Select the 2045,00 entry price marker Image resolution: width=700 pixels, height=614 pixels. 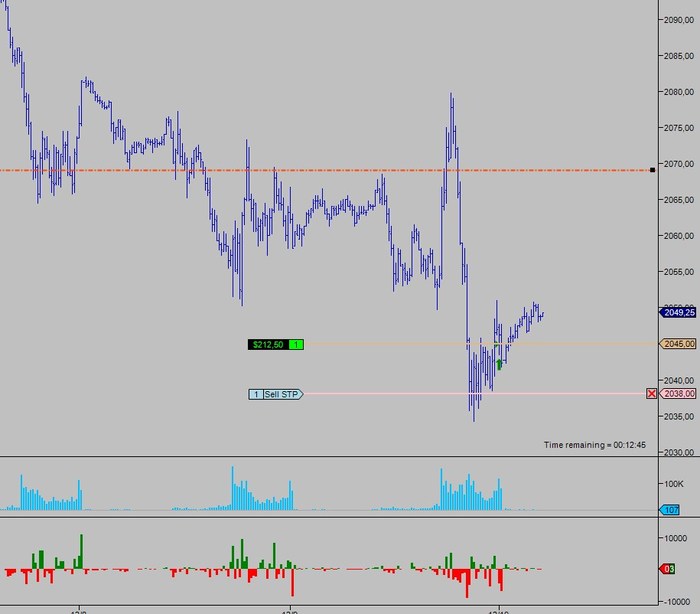coord(678,343)
